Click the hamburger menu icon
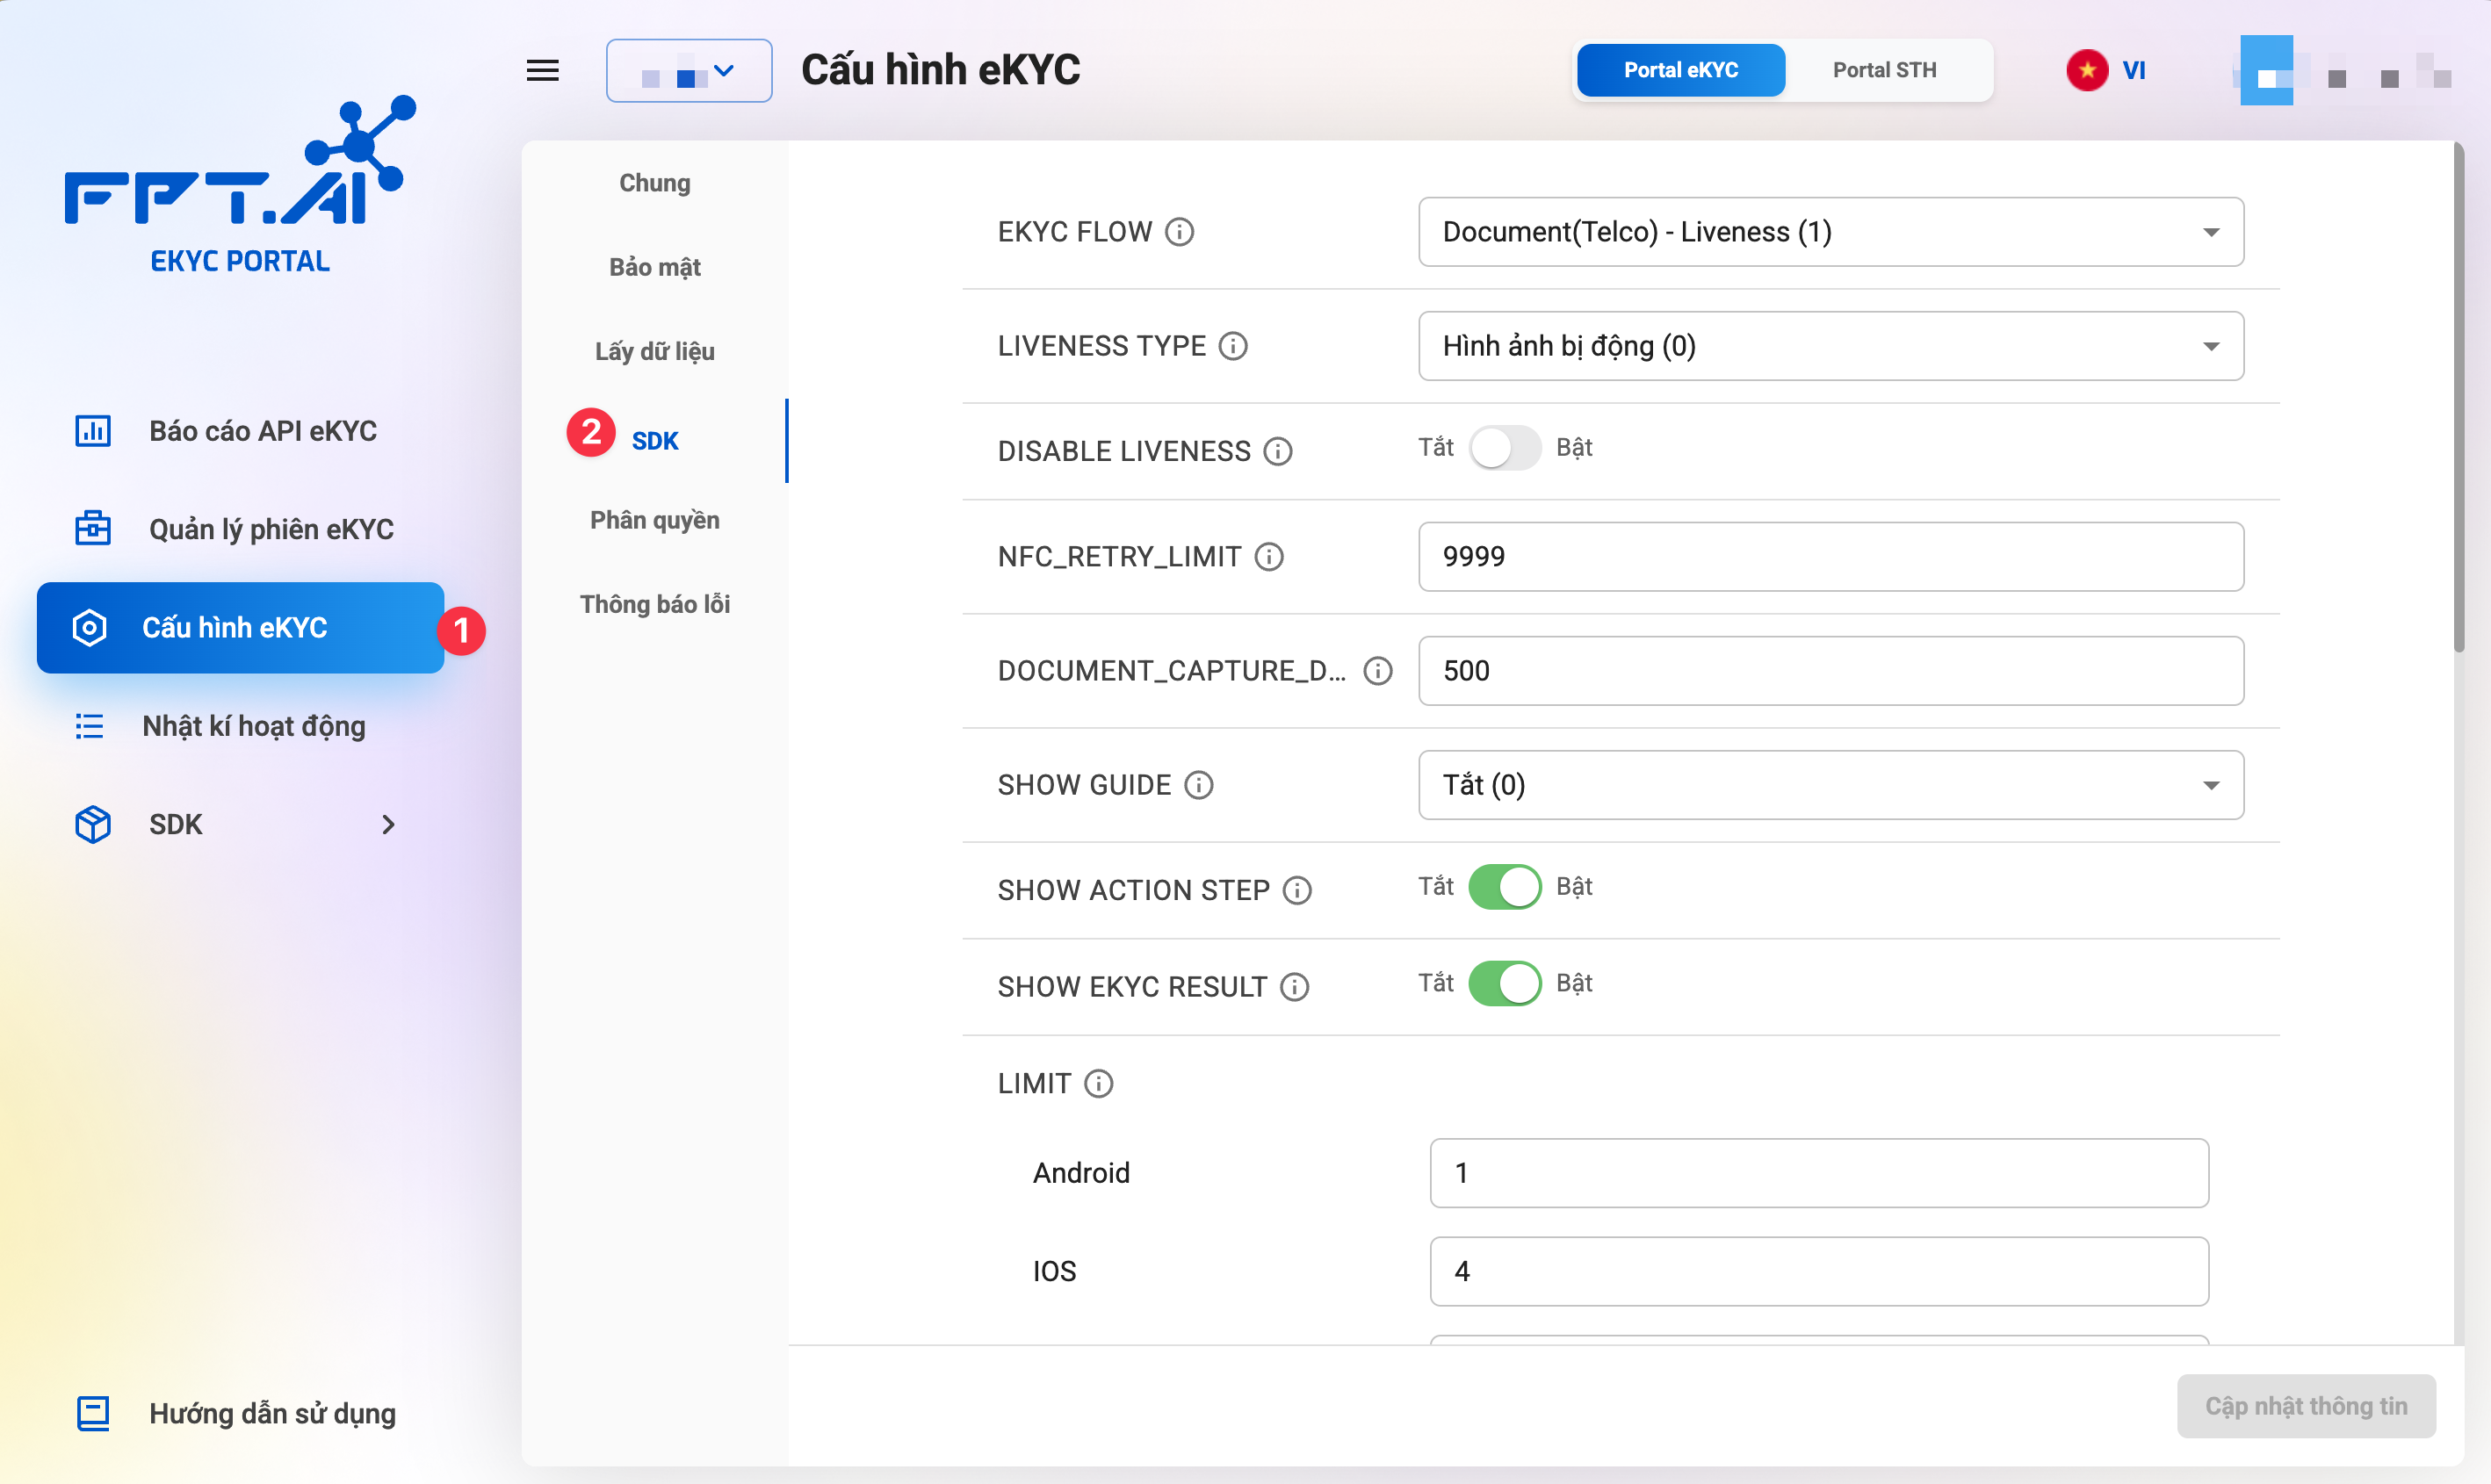 pyautogui.click(x=543, y=70)
